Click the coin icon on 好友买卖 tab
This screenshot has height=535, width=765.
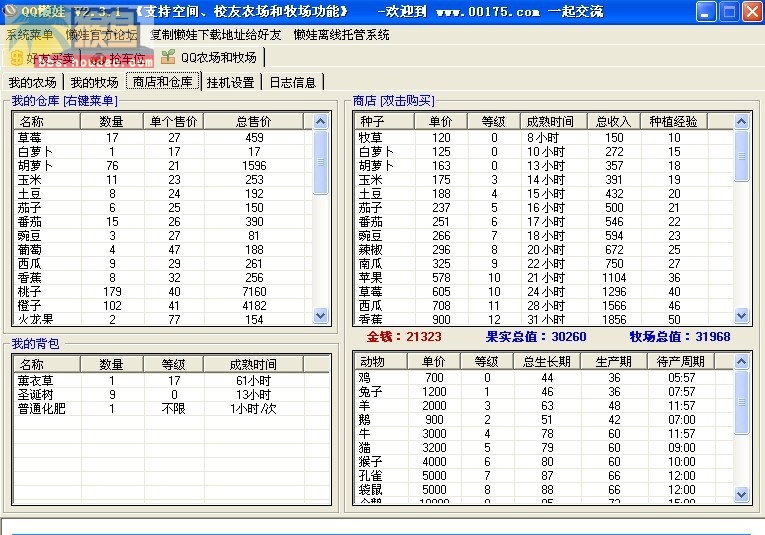click(17, 59)
